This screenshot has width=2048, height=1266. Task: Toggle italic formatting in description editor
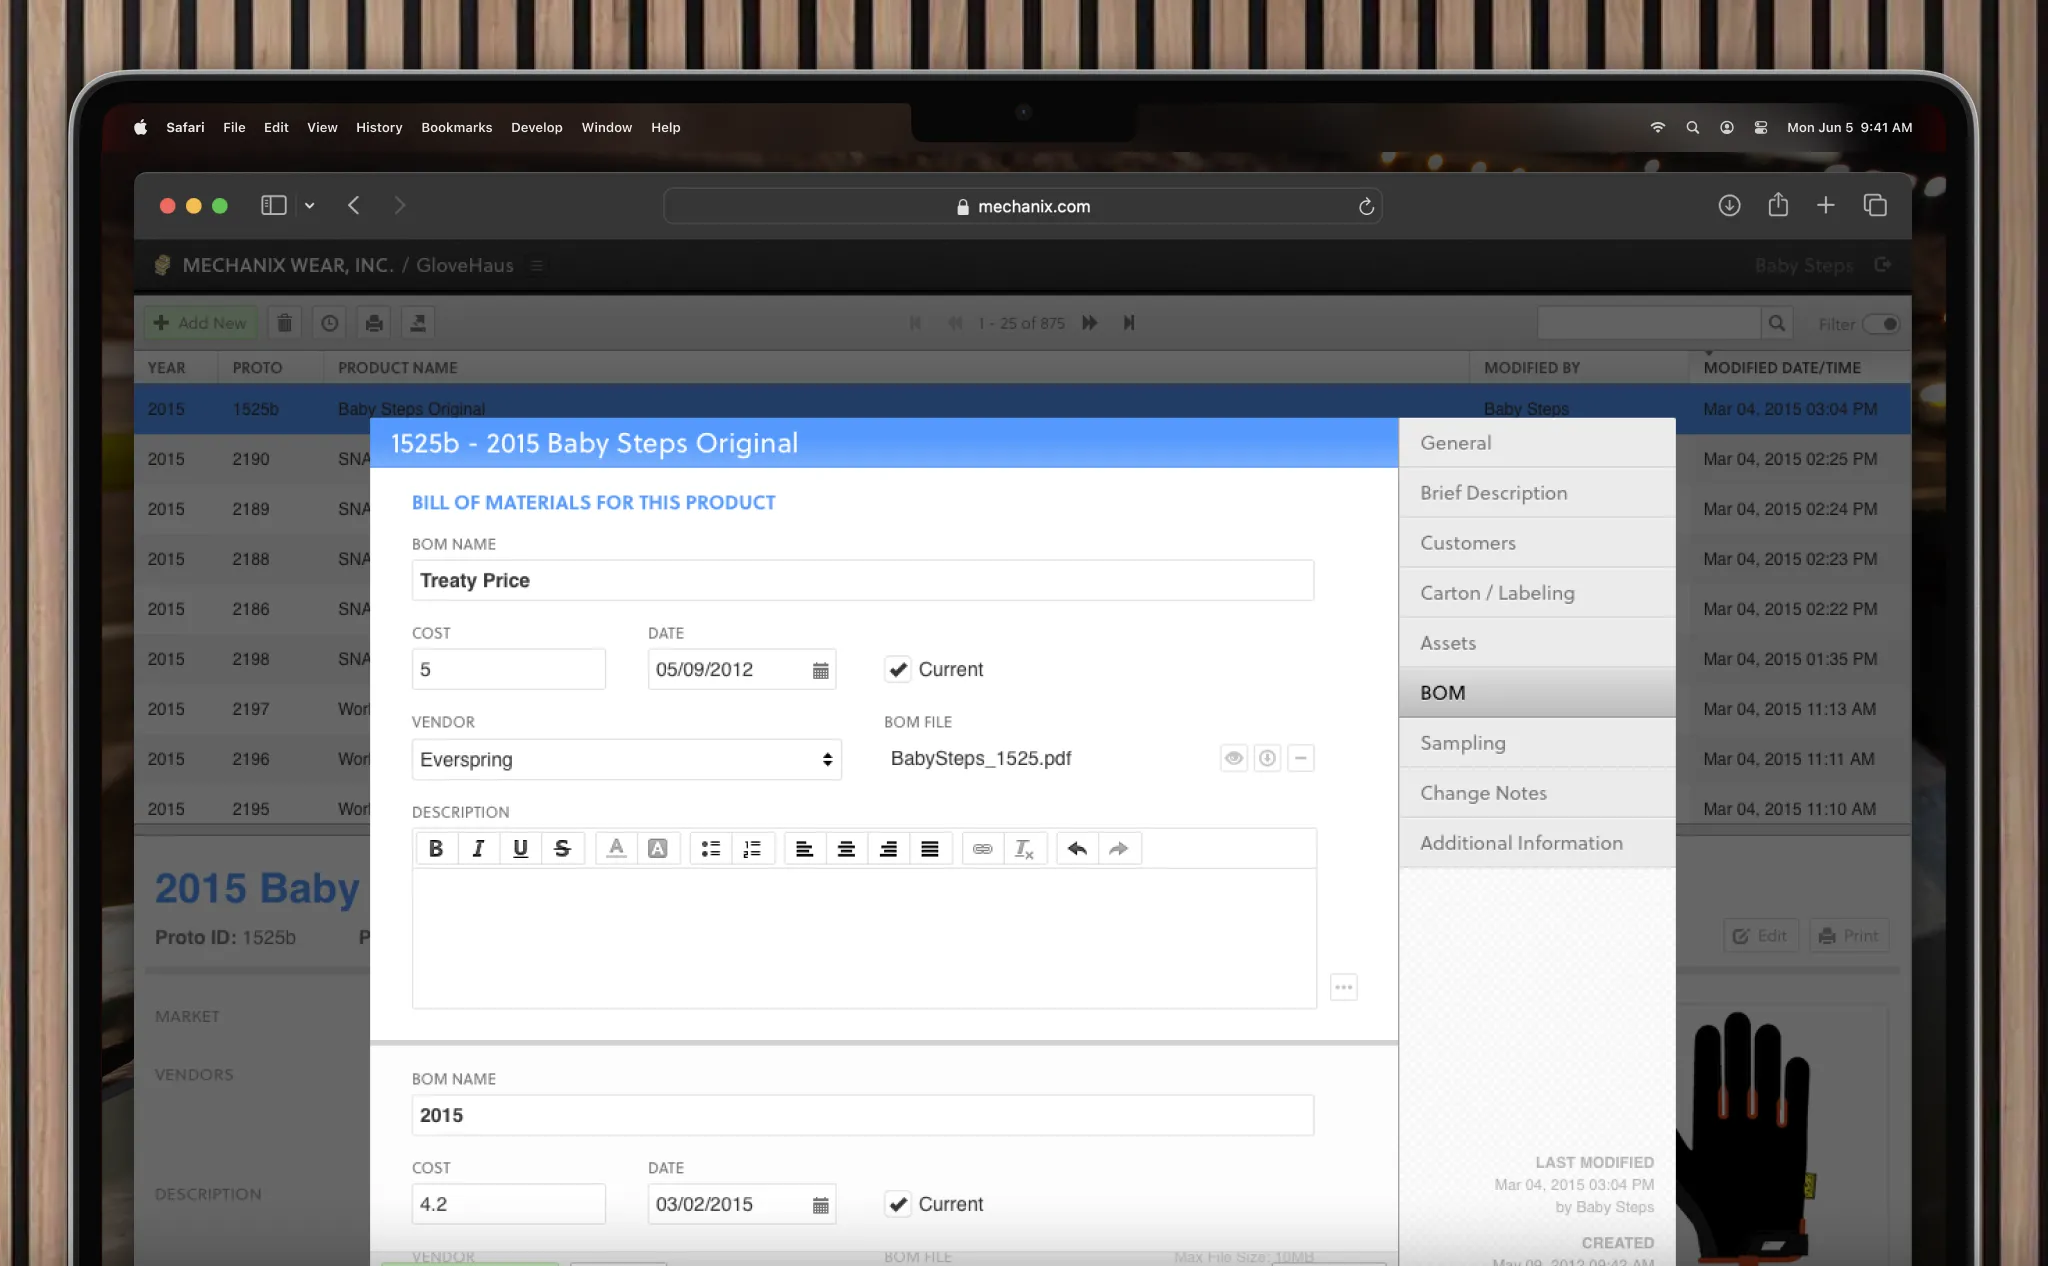pos(478,848)
